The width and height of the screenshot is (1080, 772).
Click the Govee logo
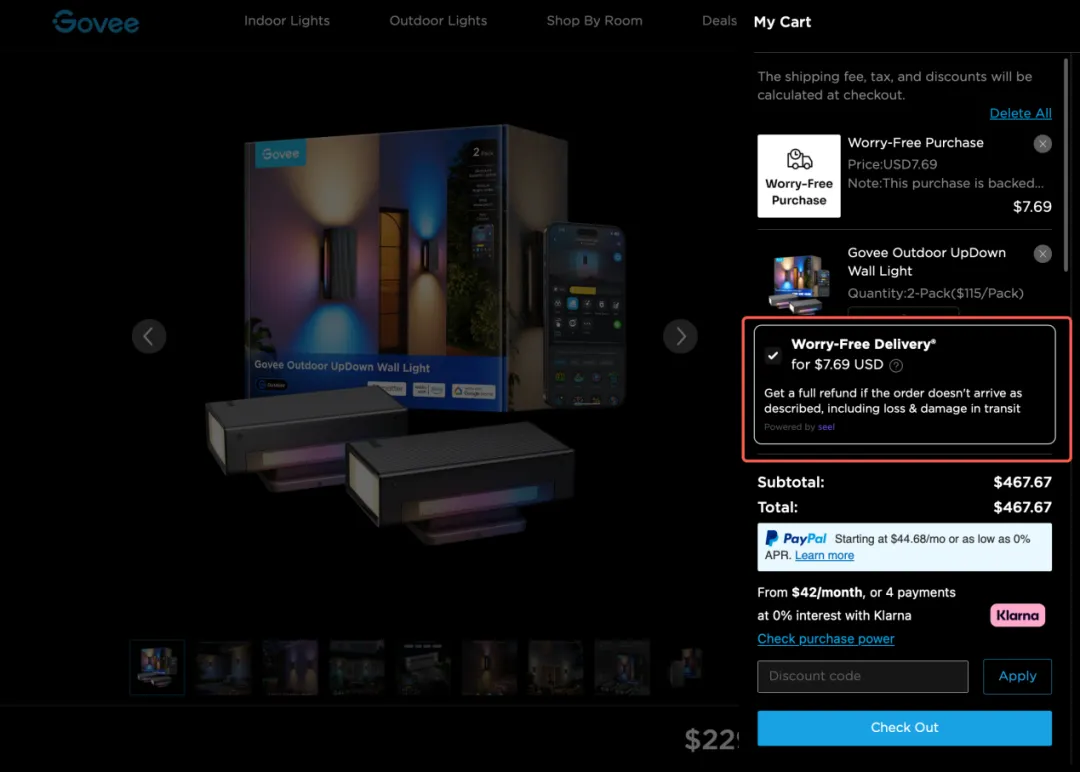coord(96,22)
